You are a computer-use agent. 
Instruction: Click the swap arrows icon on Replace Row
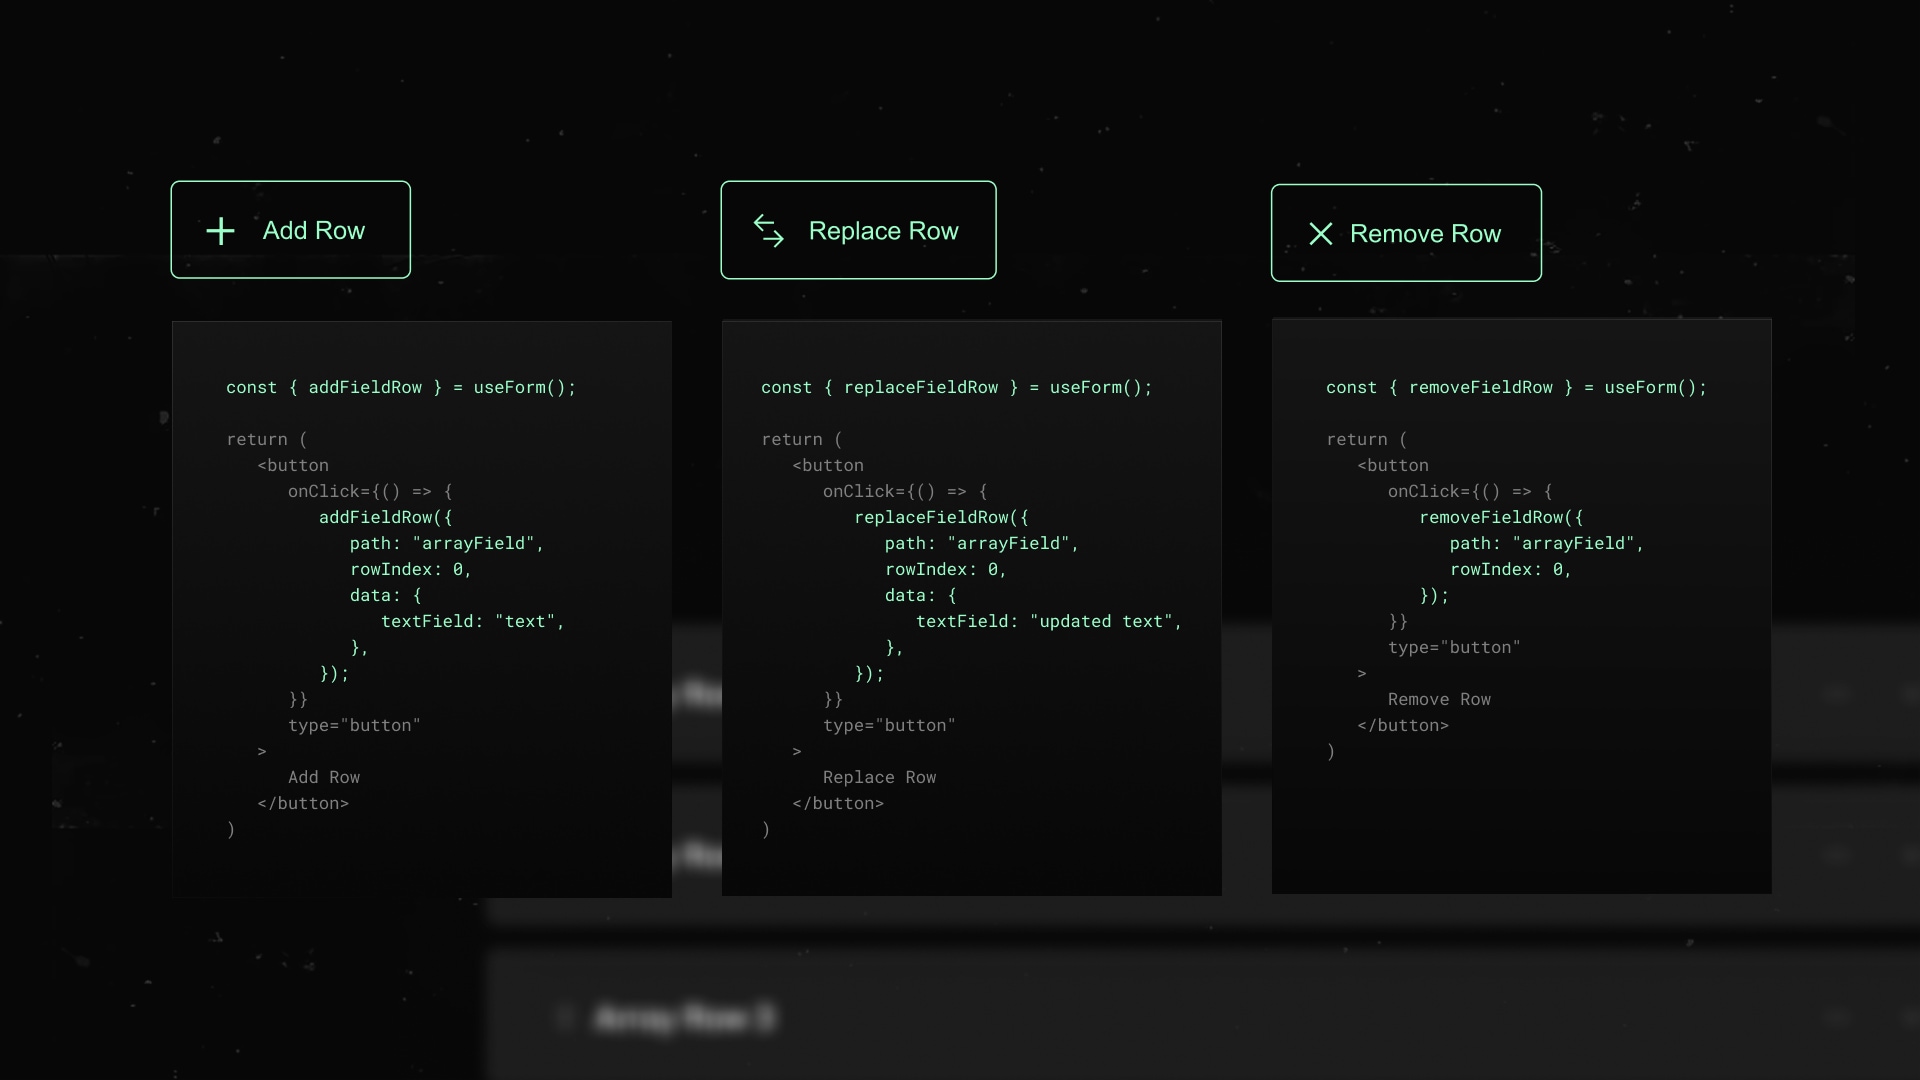pos(768,231)
